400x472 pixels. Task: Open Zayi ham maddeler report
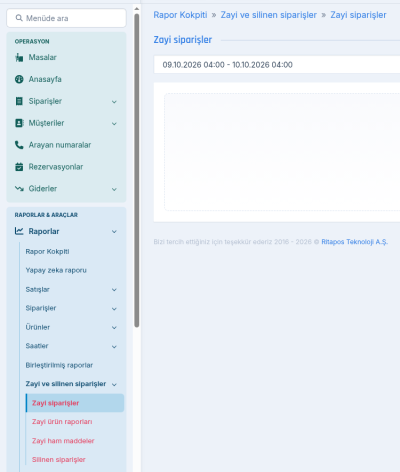point(63,441)
